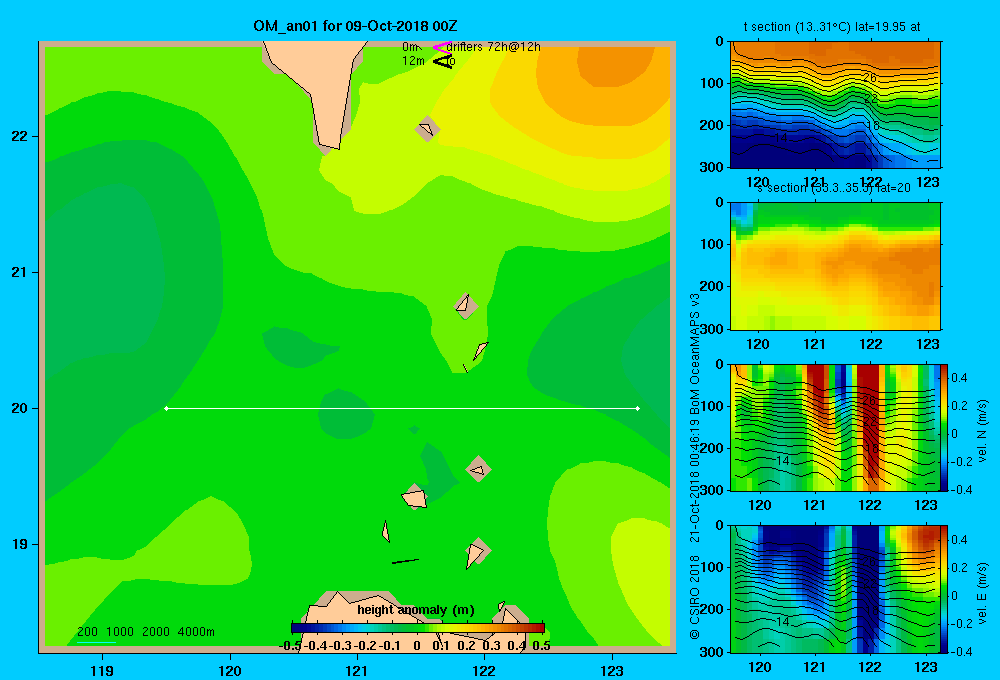The height and width of the screenshot is (680, 1000).
Task: Click the CSIRO BoM OceanMAPS v3 credit text
Action: click(695, 466)
